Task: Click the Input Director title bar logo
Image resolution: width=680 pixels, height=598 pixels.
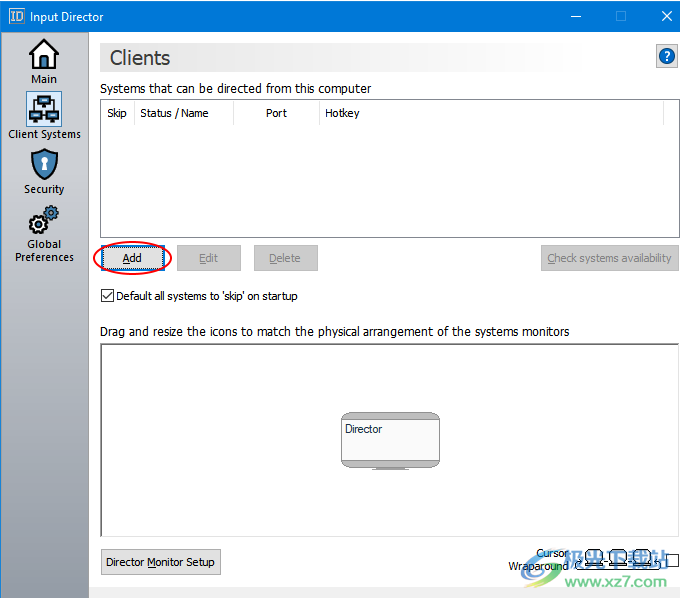Action: tap(16, 16)
